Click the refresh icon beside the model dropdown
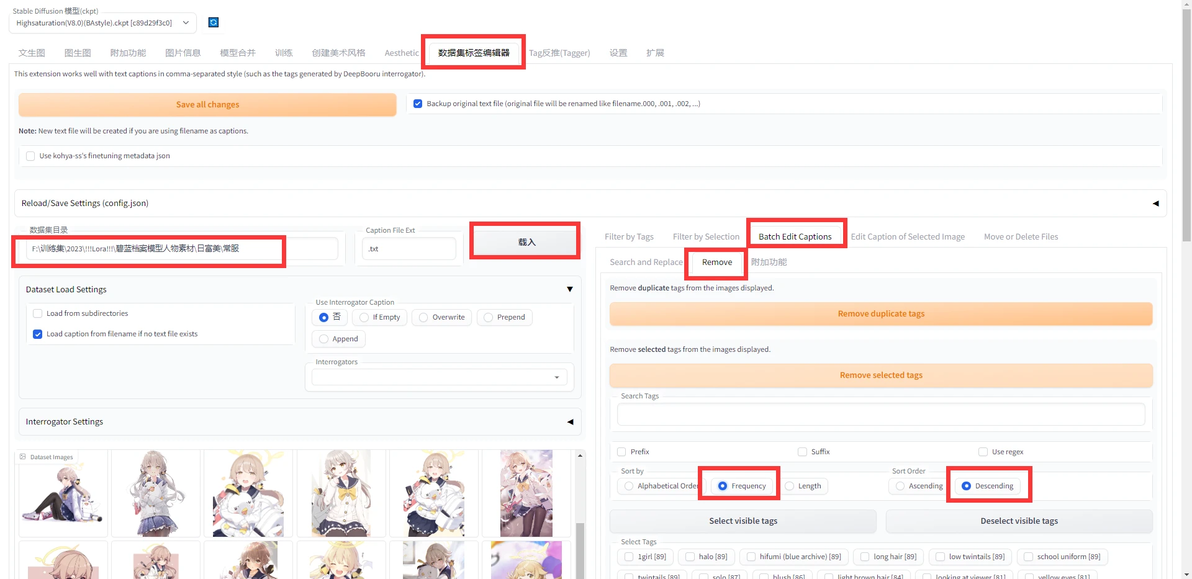Viewport: 1192px width, 579px height. coord(214,23)
